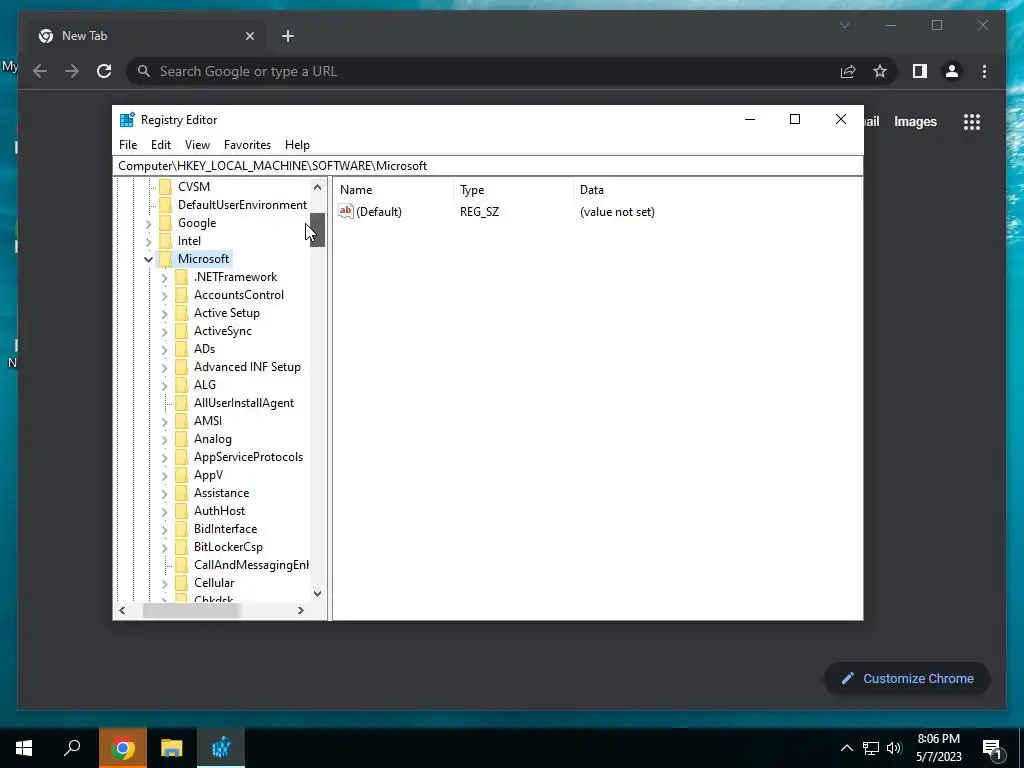Expand the Cellular key
The width and height of the screenshot is (1024, 768).
pos(165,583)
